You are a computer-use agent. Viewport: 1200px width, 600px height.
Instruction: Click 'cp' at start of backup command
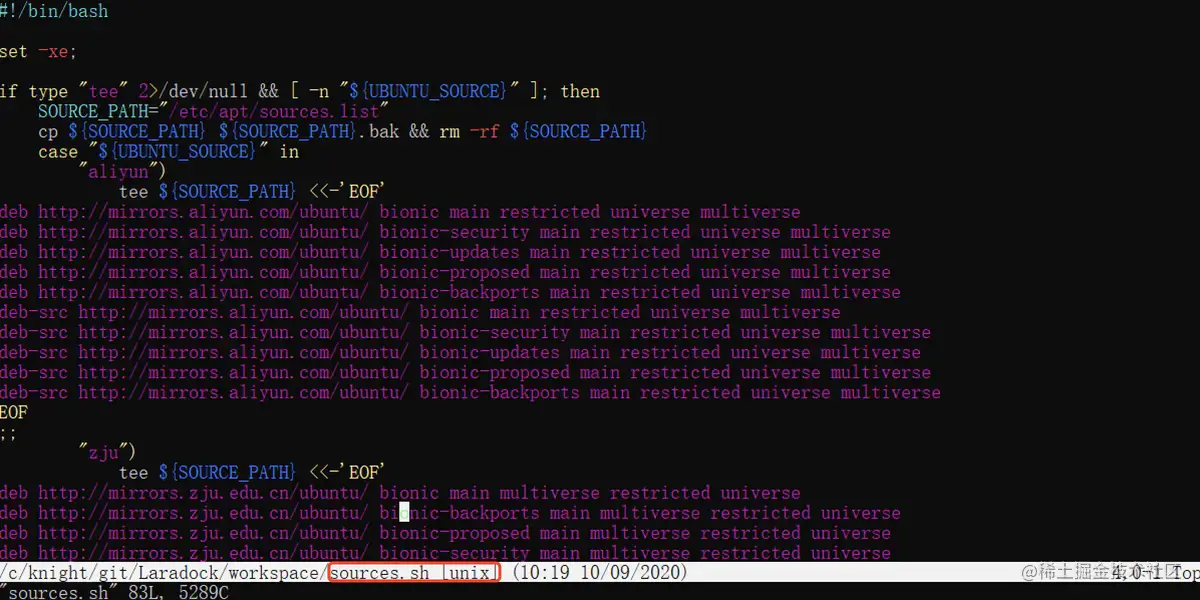(x=48, y=131)
